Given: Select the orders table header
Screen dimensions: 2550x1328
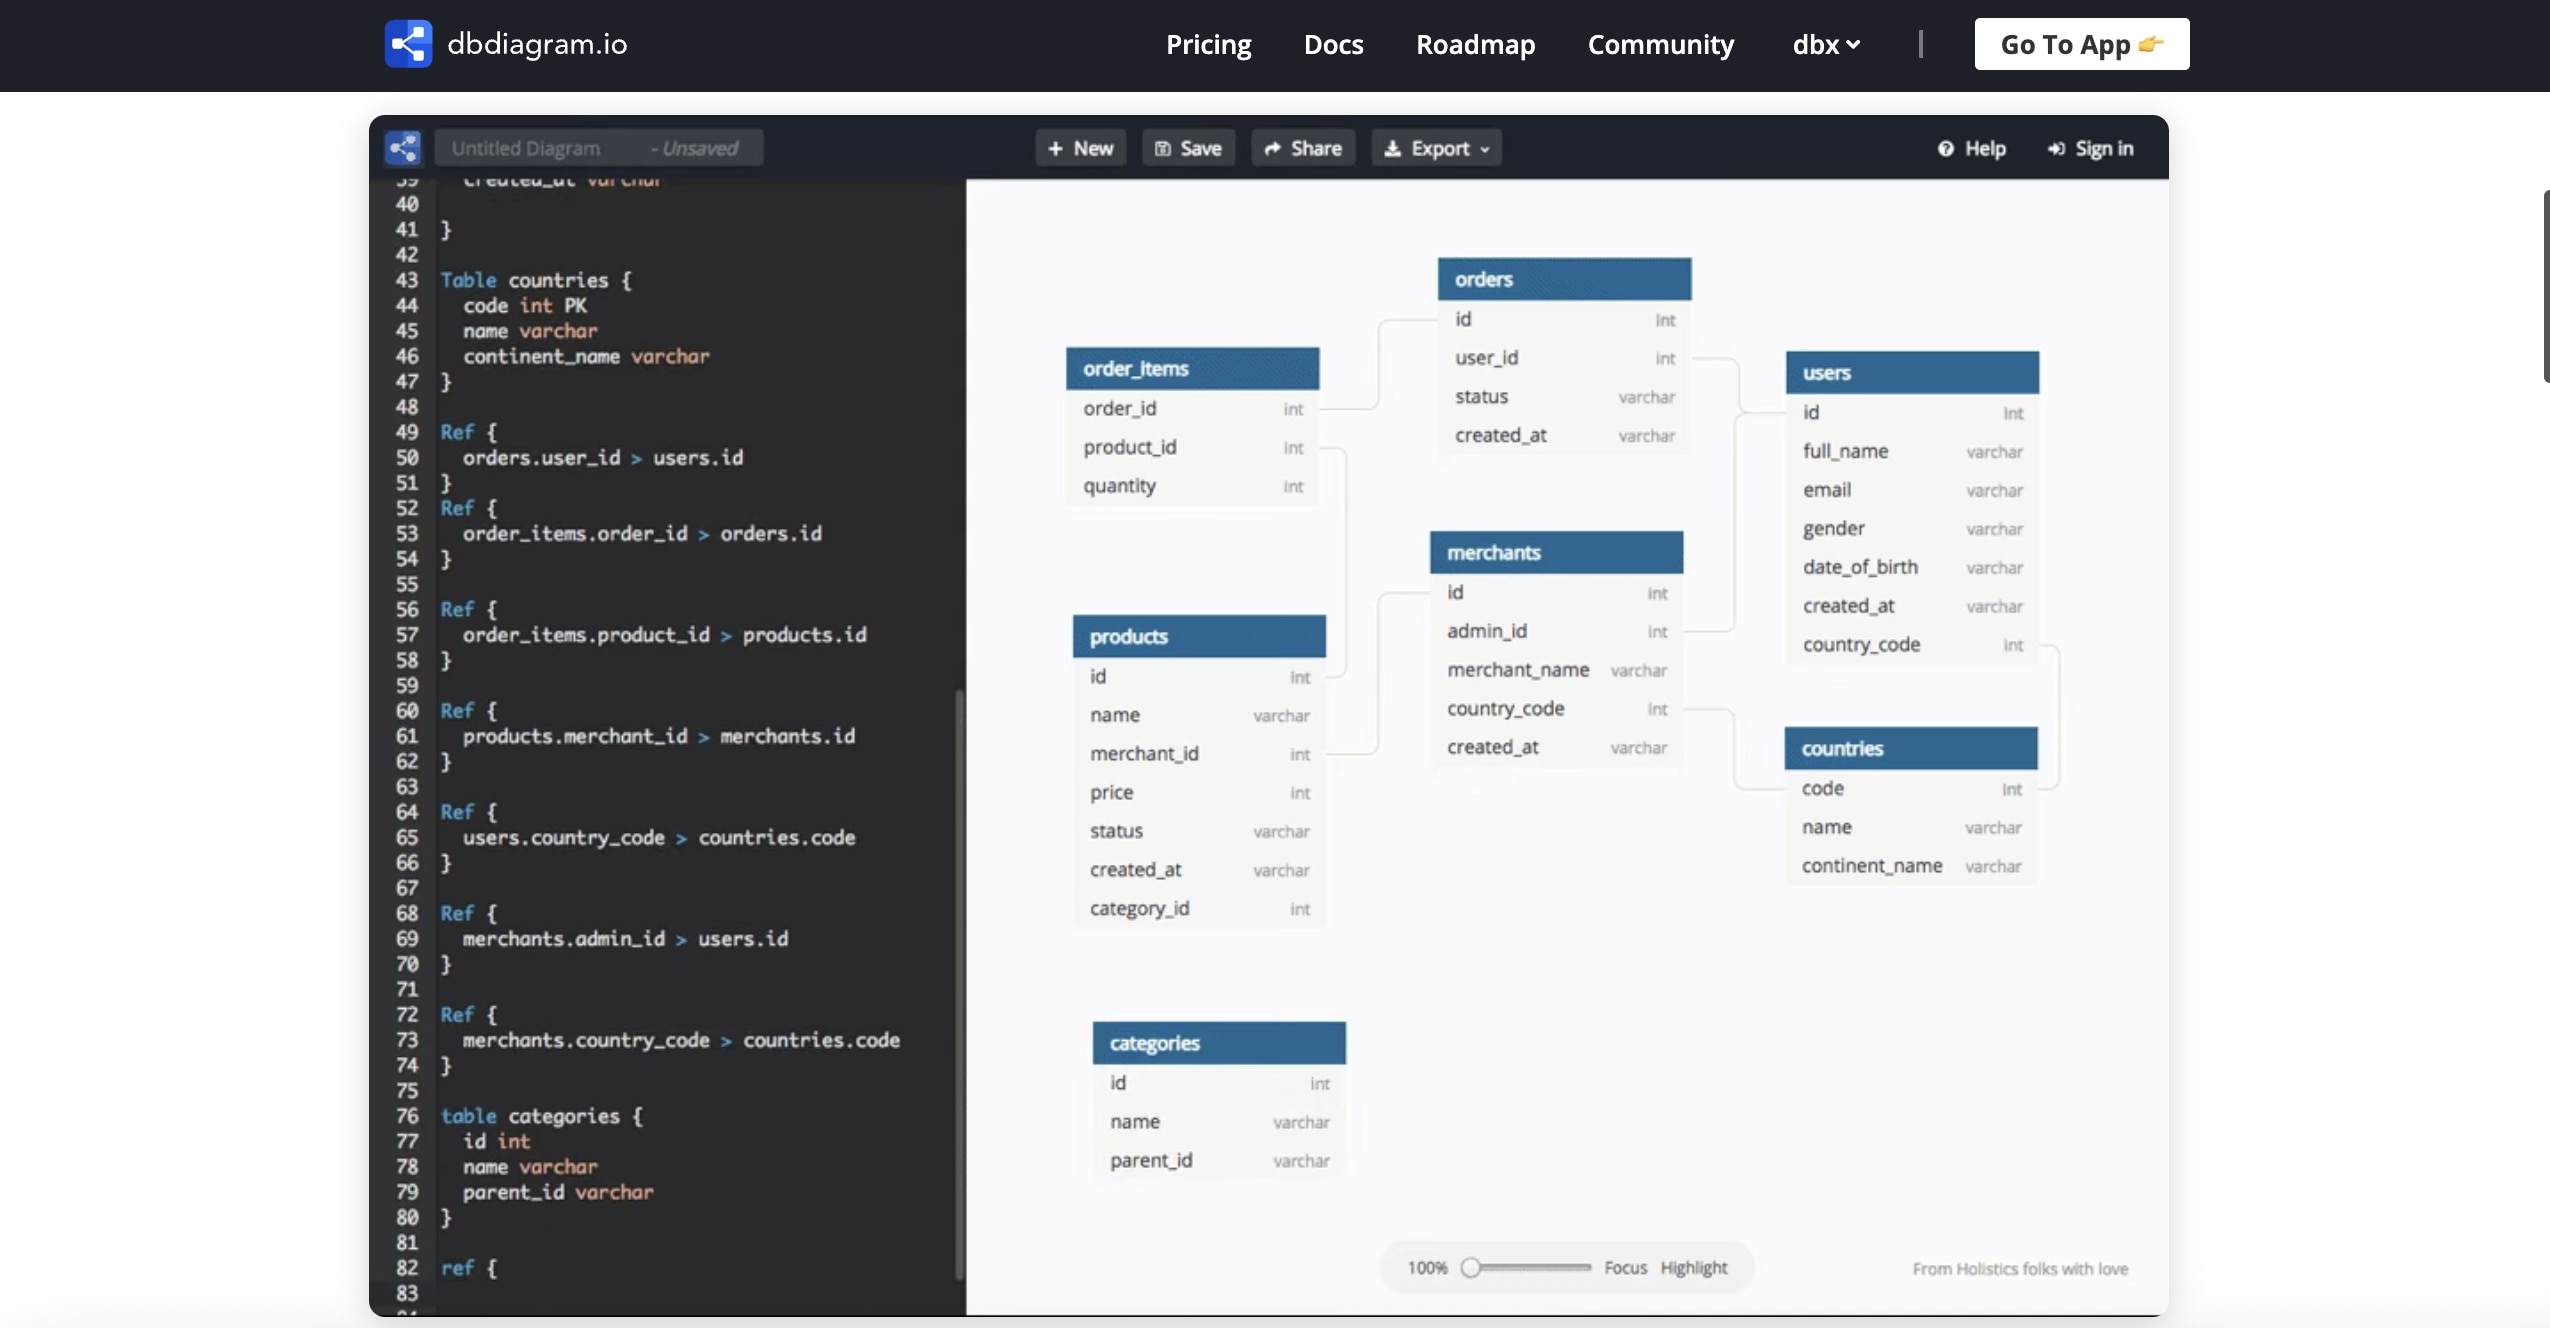Looking at the screenshot, I should pyautogui.click(x=1564, y=279).
